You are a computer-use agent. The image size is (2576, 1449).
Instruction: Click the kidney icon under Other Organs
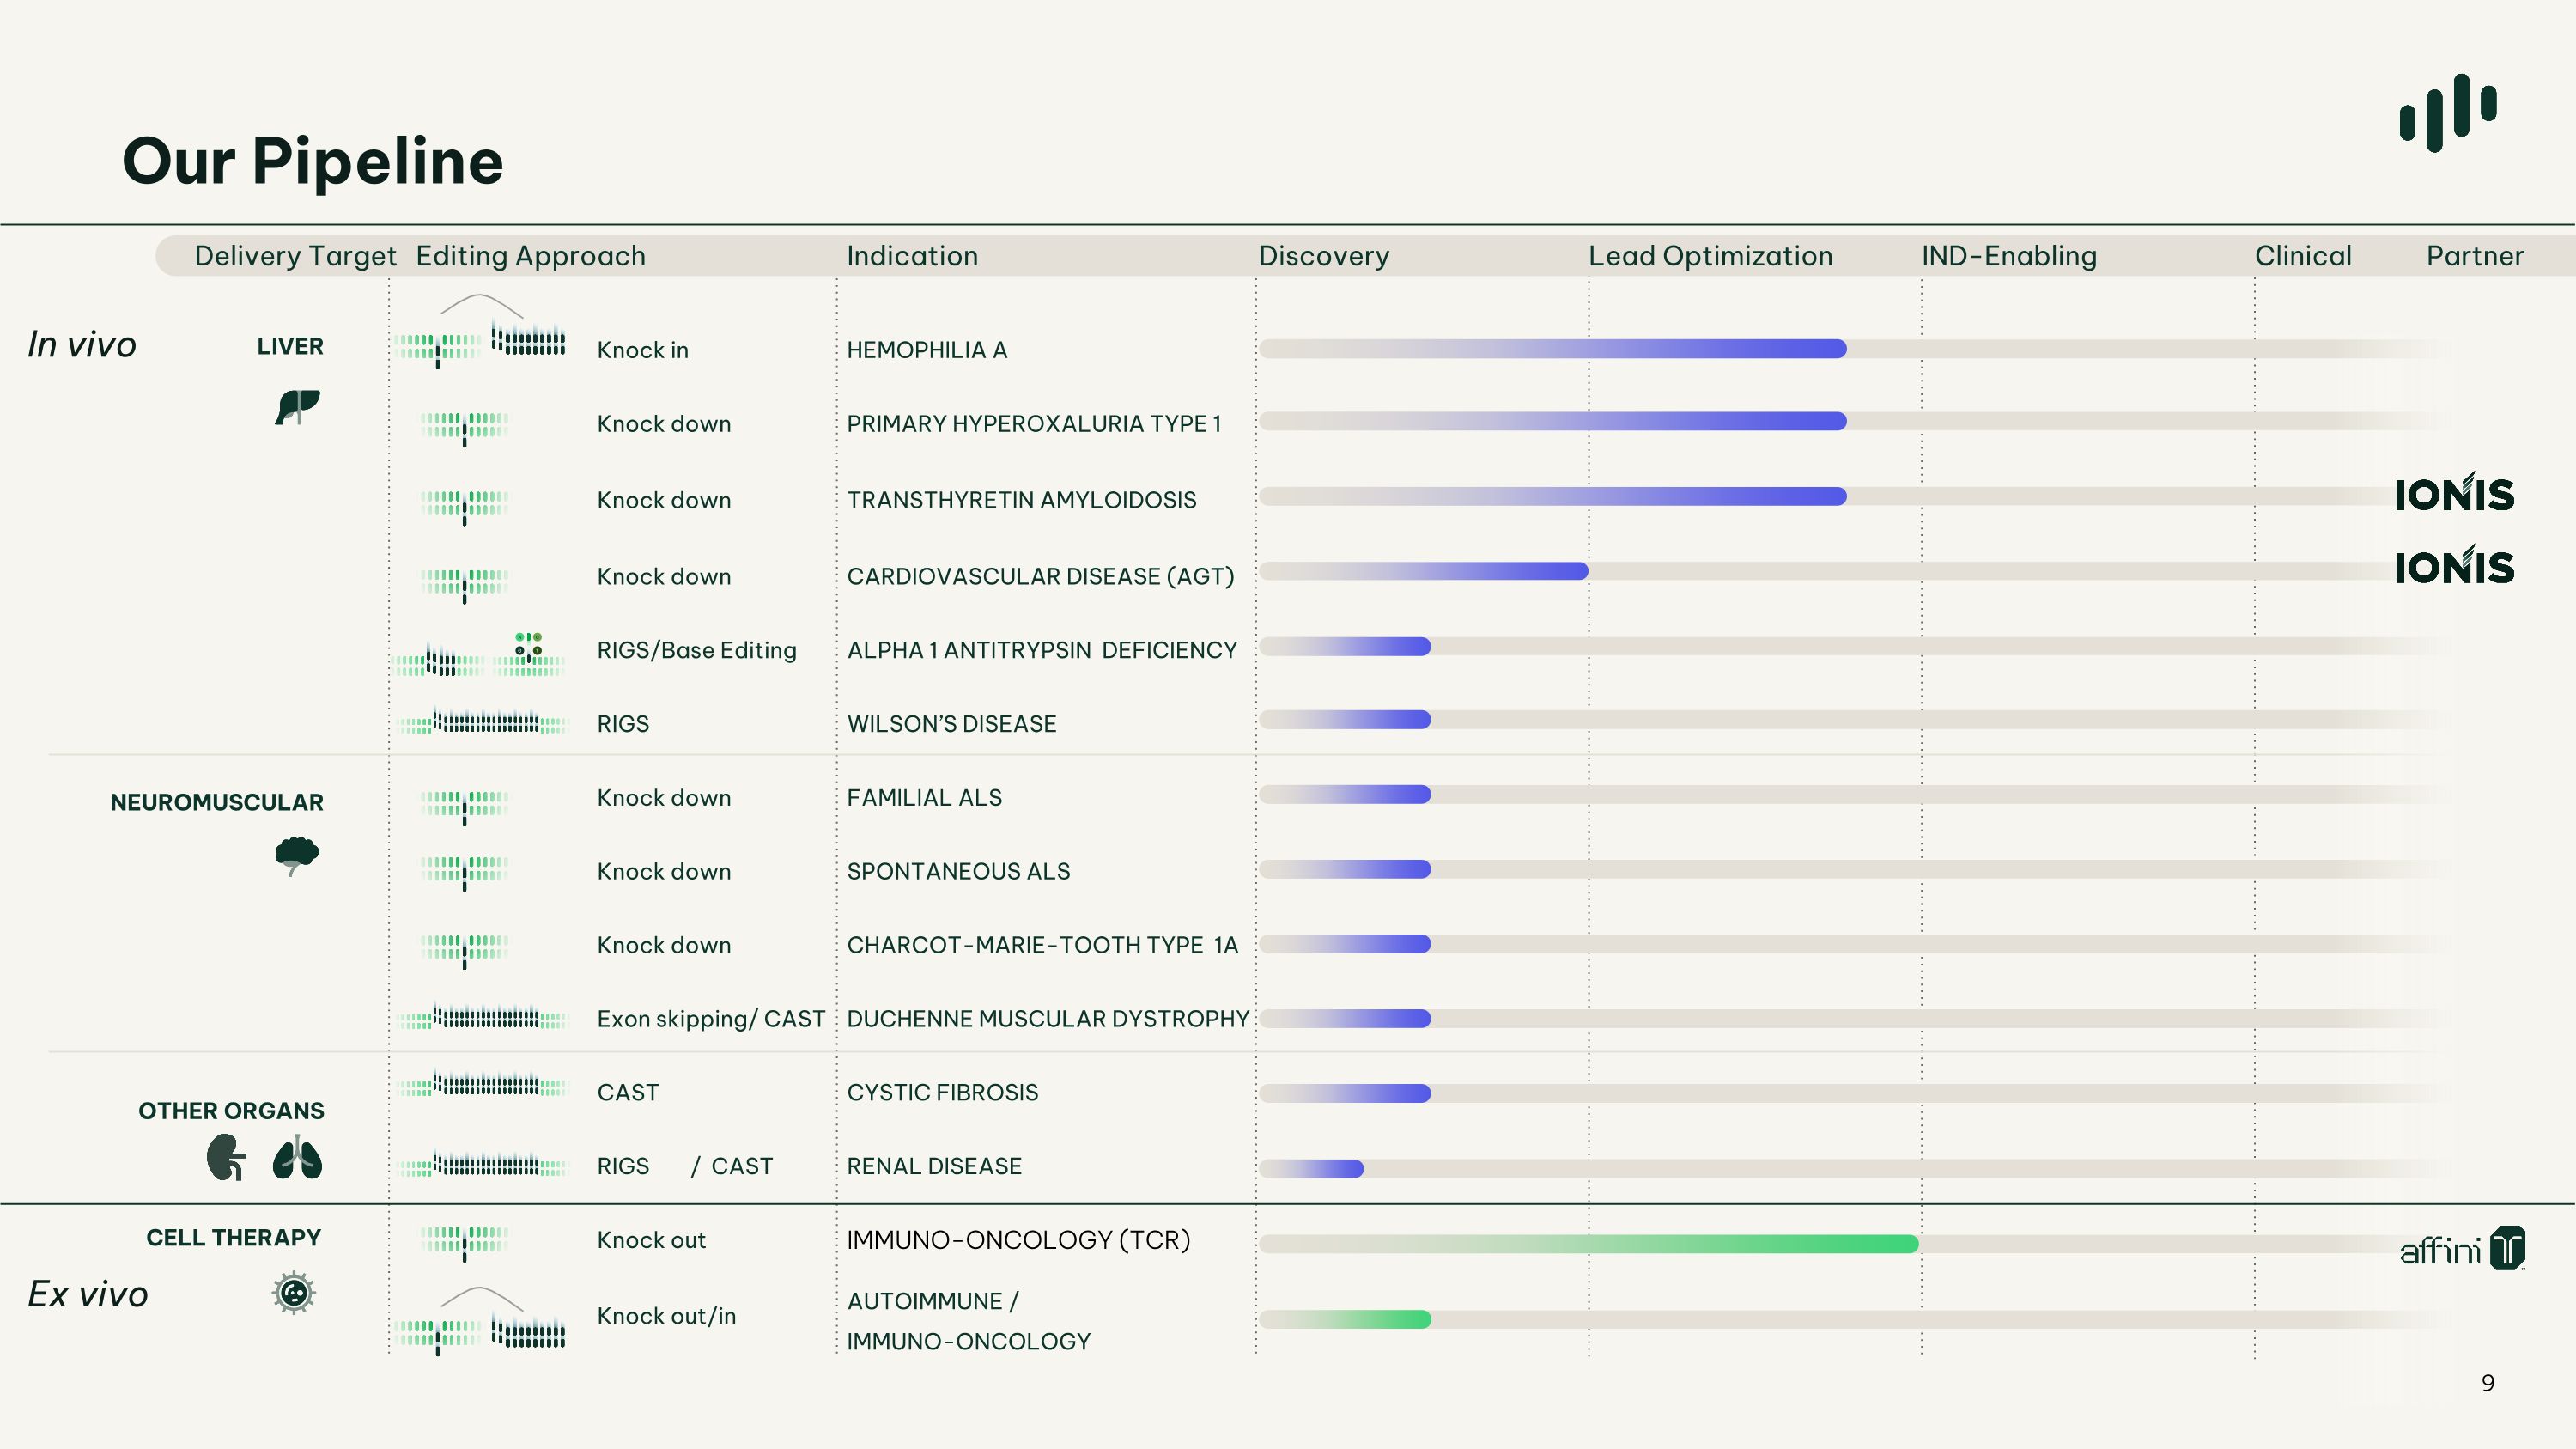tap(226, 1157)
